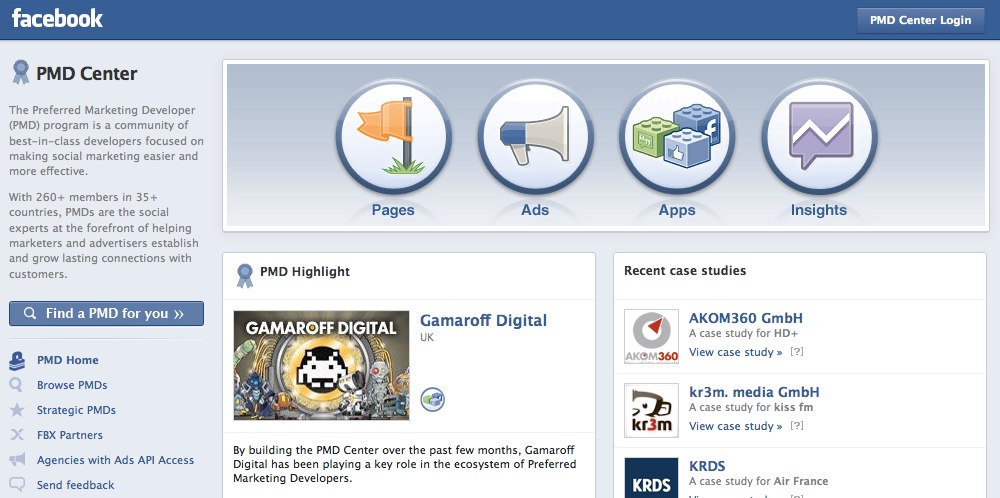
Task: Open Strategic PMDs link
Action: pos(77,410)
